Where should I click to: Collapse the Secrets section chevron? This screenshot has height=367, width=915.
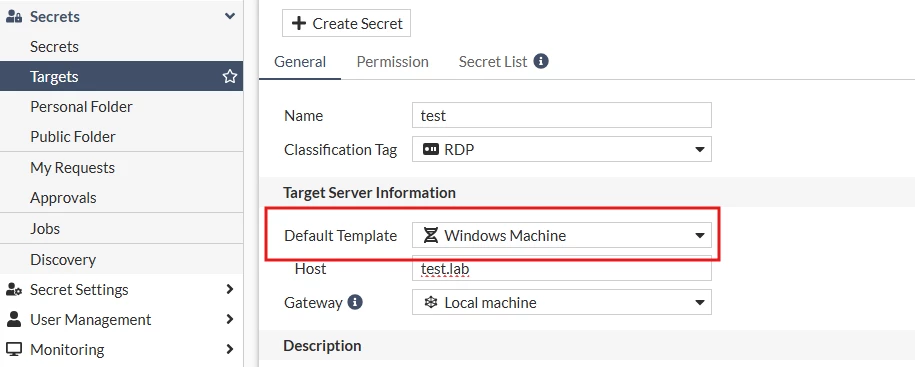point(230,16)
